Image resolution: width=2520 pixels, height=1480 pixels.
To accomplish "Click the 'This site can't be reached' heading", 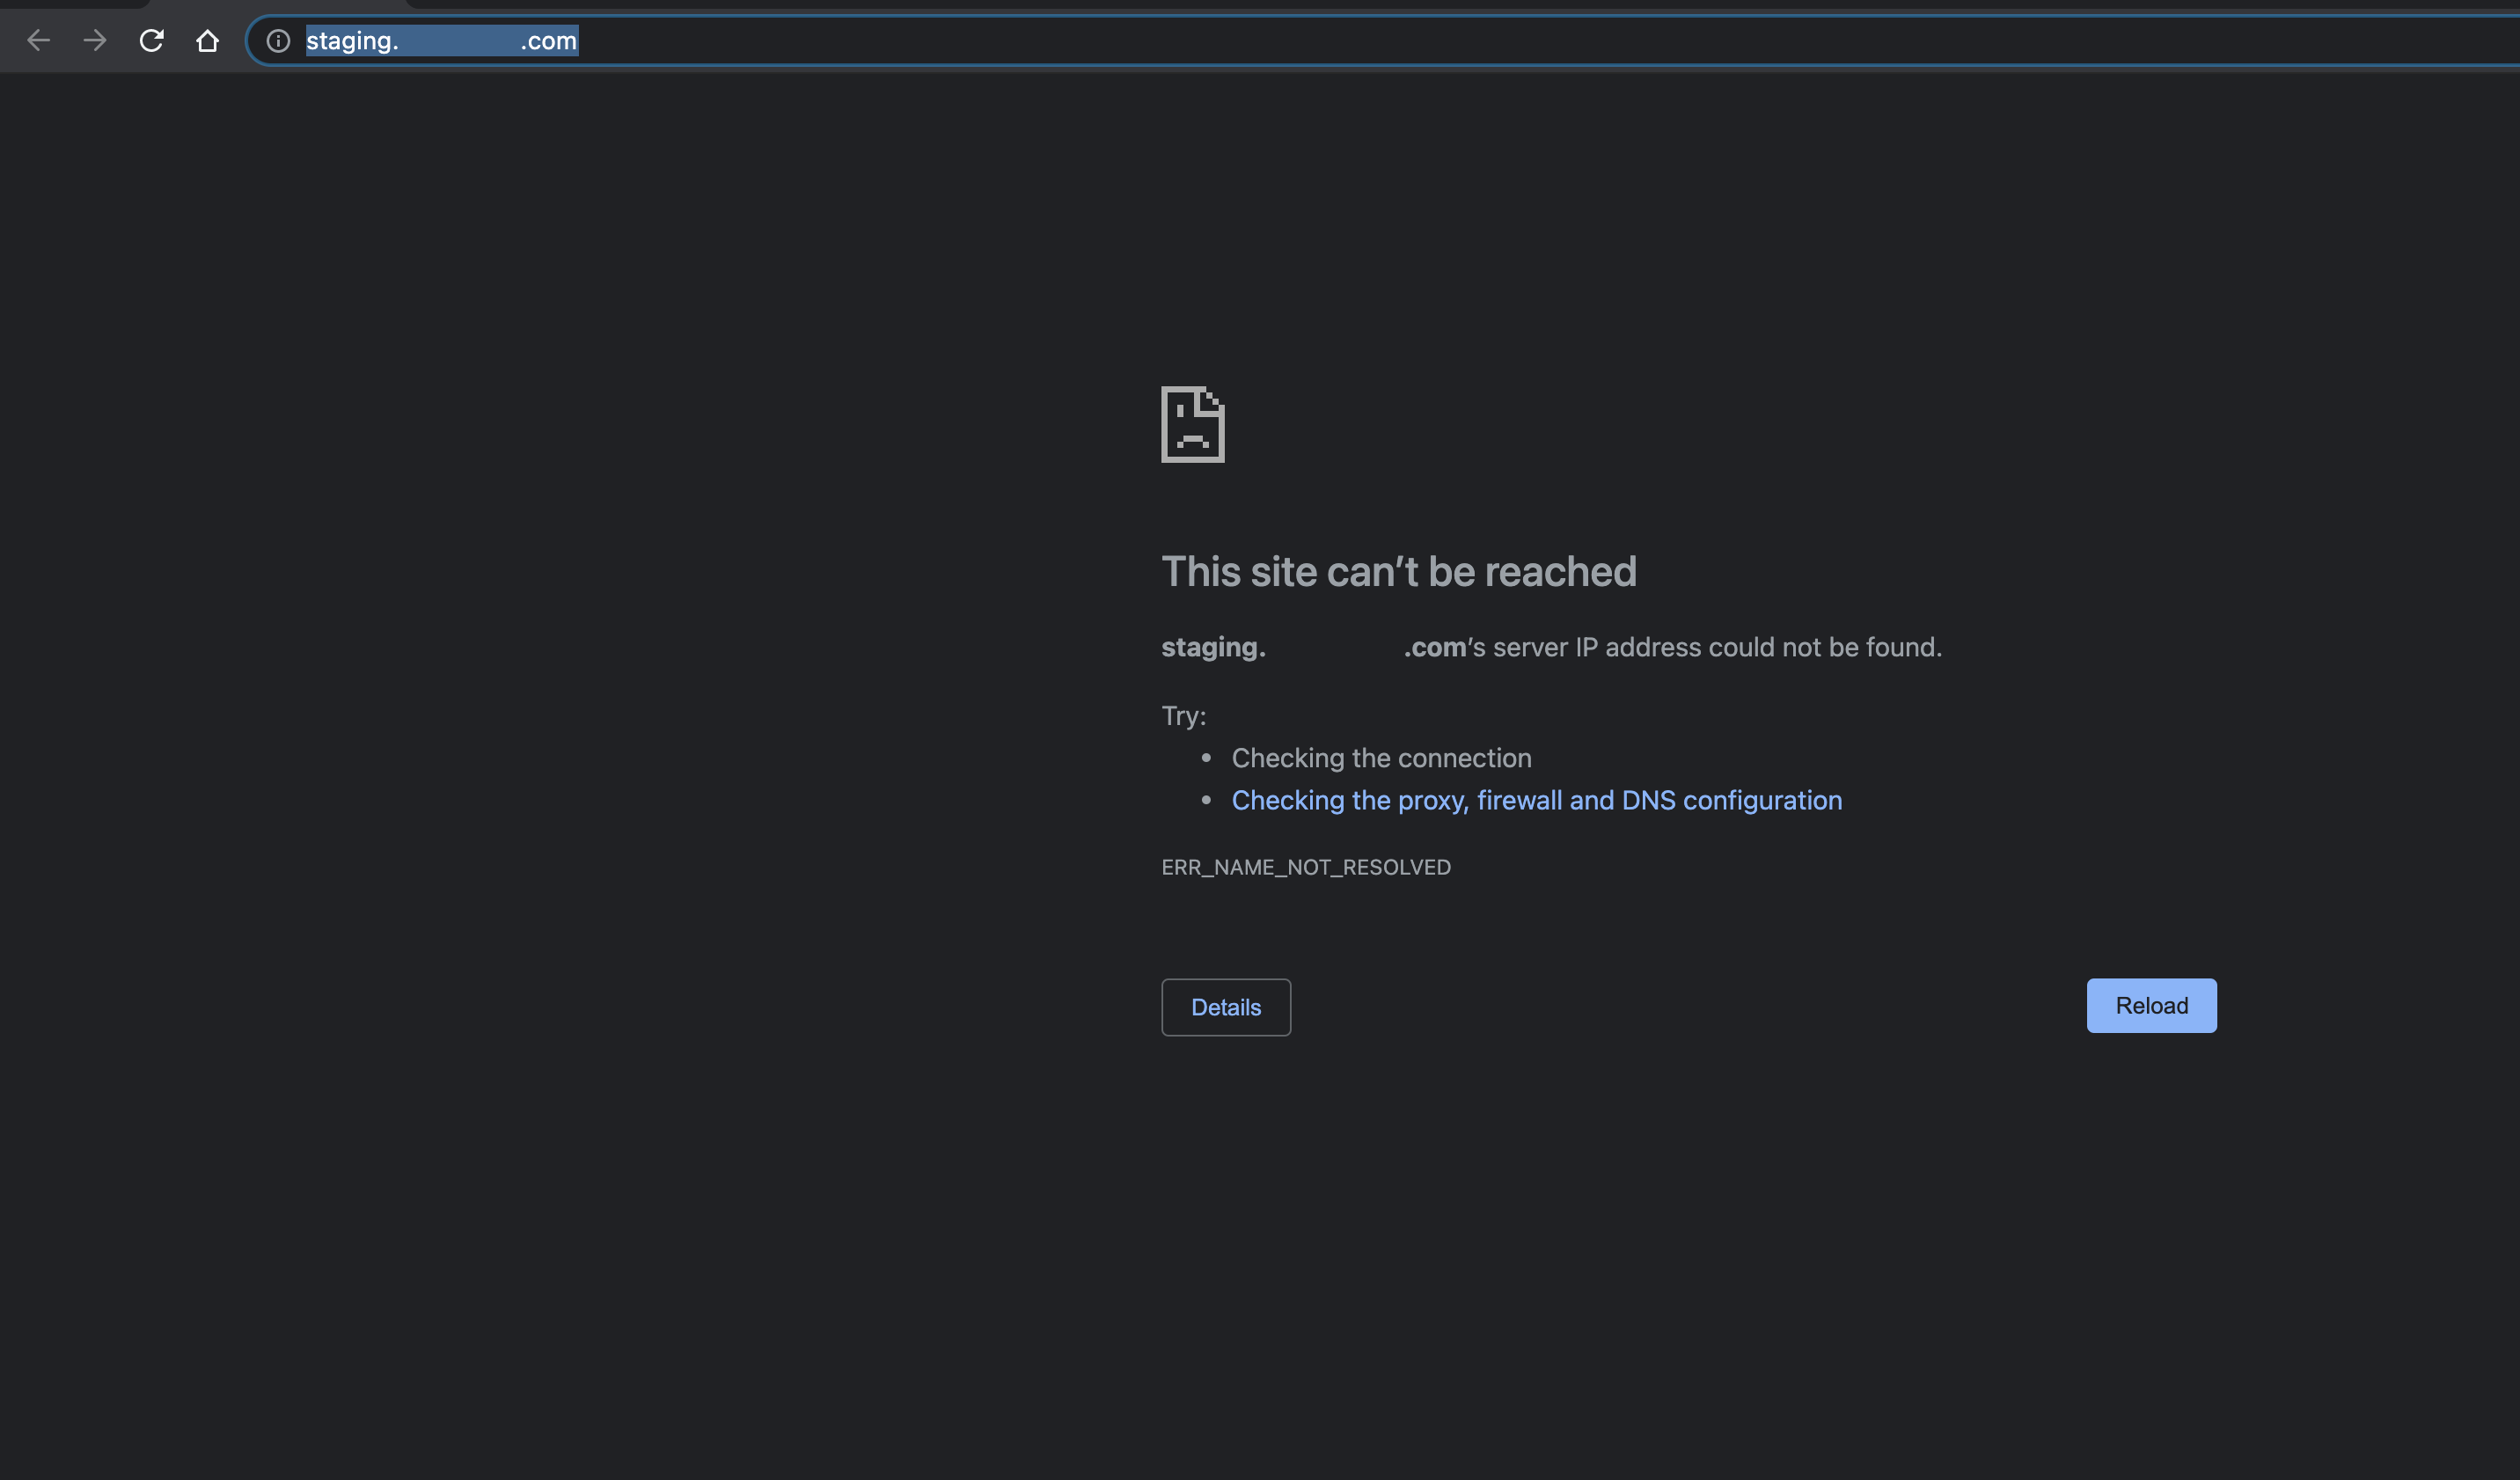I will pos(1398,571).
